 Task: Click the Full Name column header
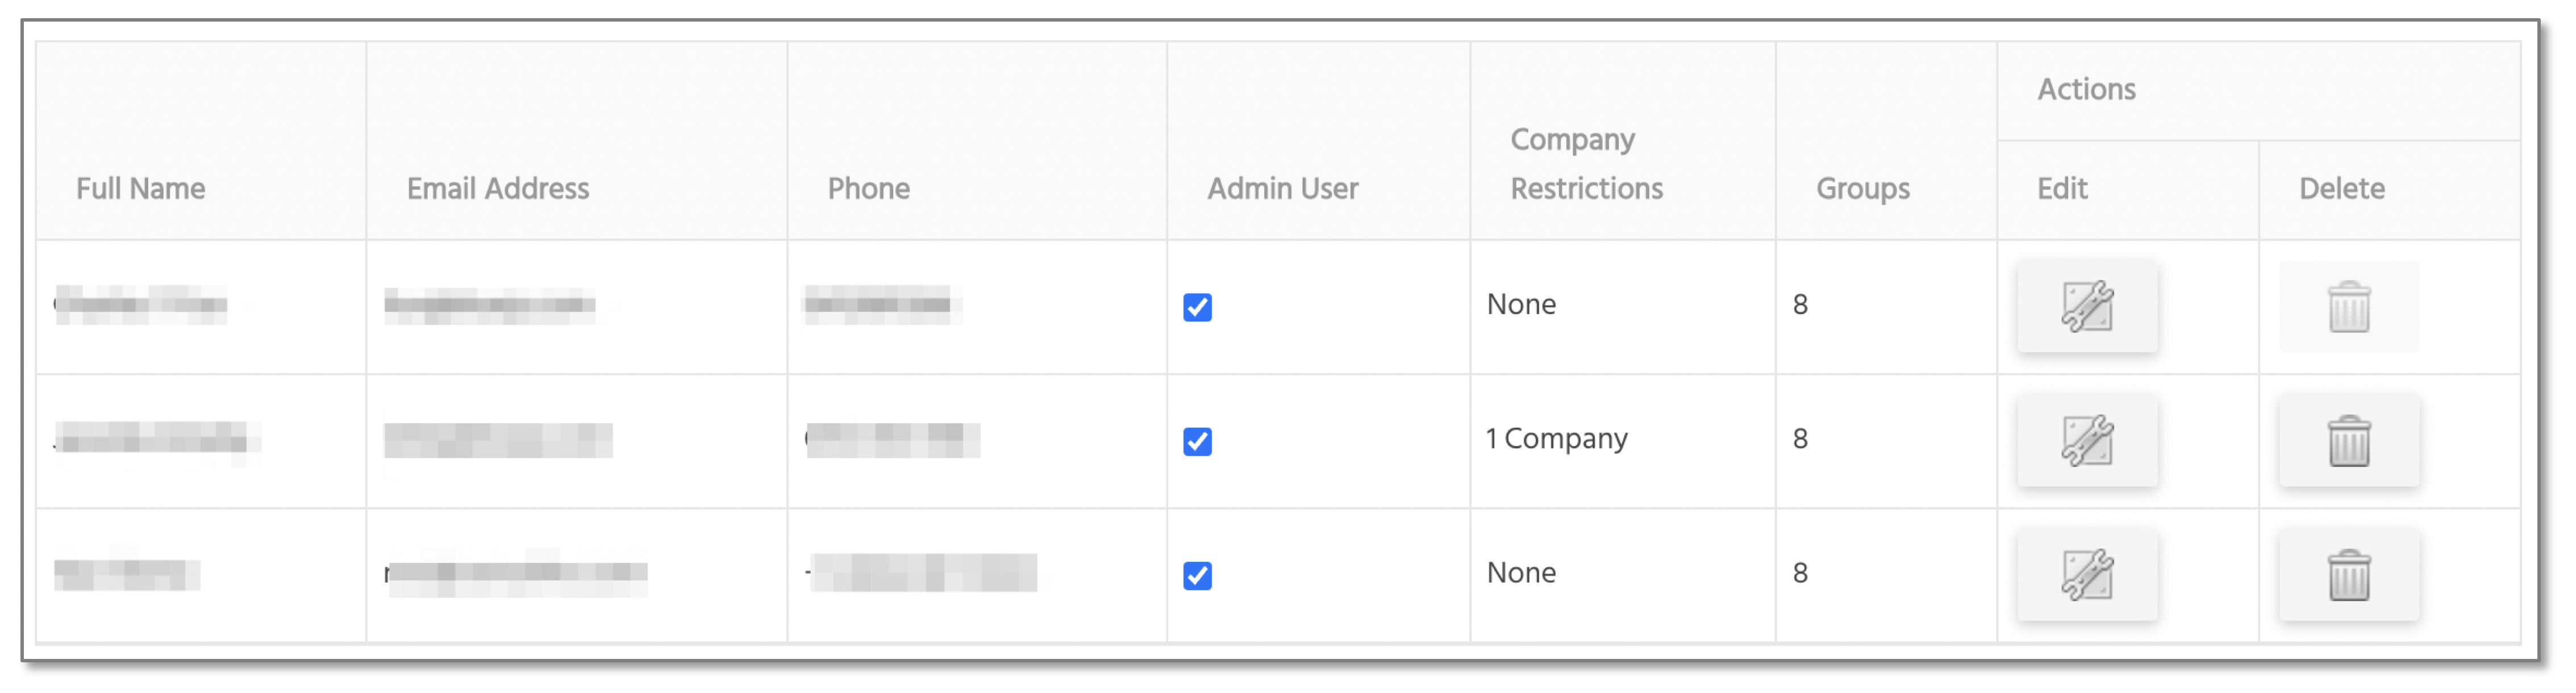tap(141, 188)
